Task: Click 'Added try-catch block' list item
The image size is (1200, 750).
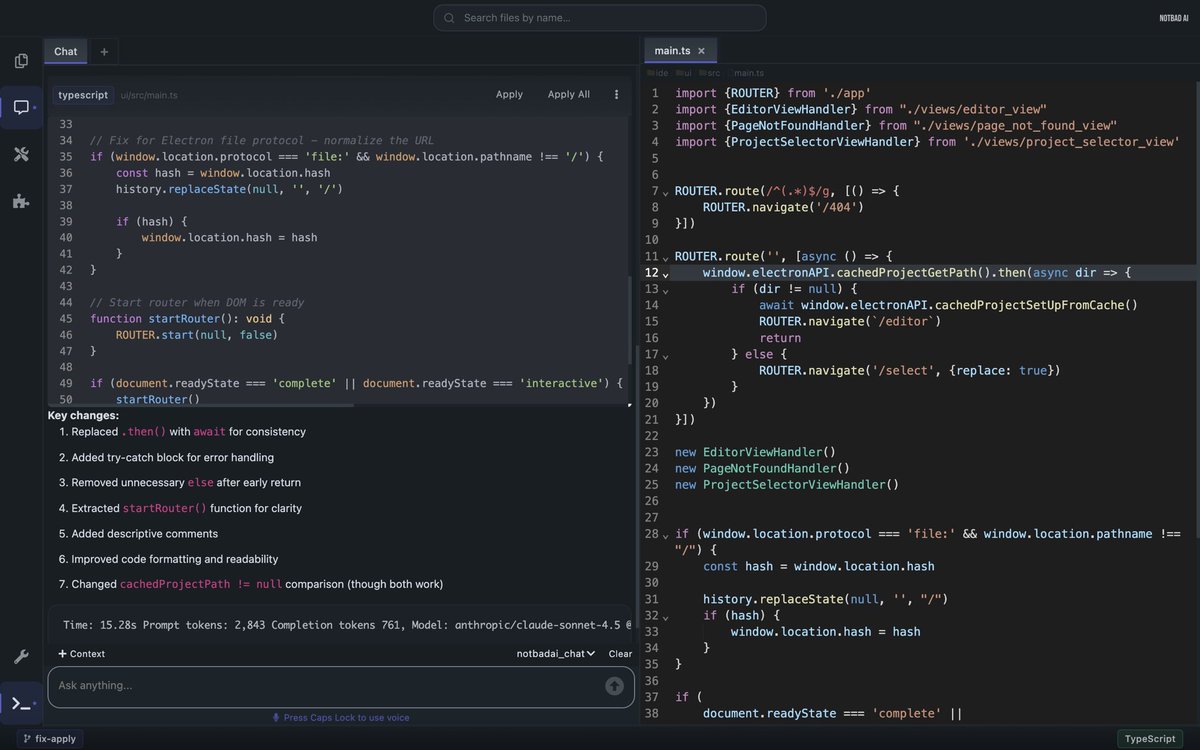Action: [x=172, y=457]
